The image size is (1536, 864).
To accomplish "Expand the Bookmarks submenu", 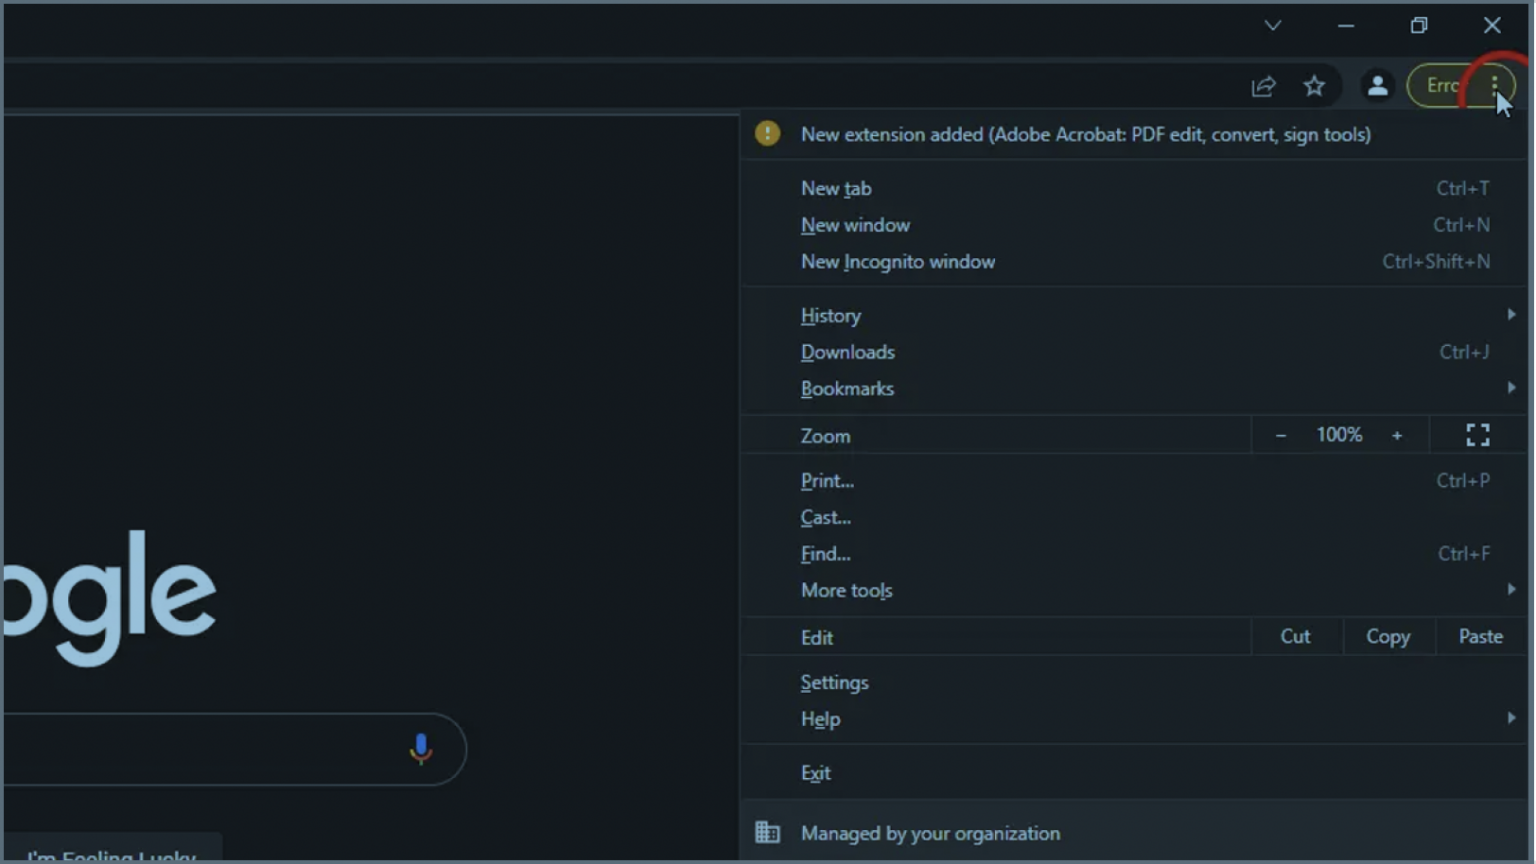I will coord(1134,389).
